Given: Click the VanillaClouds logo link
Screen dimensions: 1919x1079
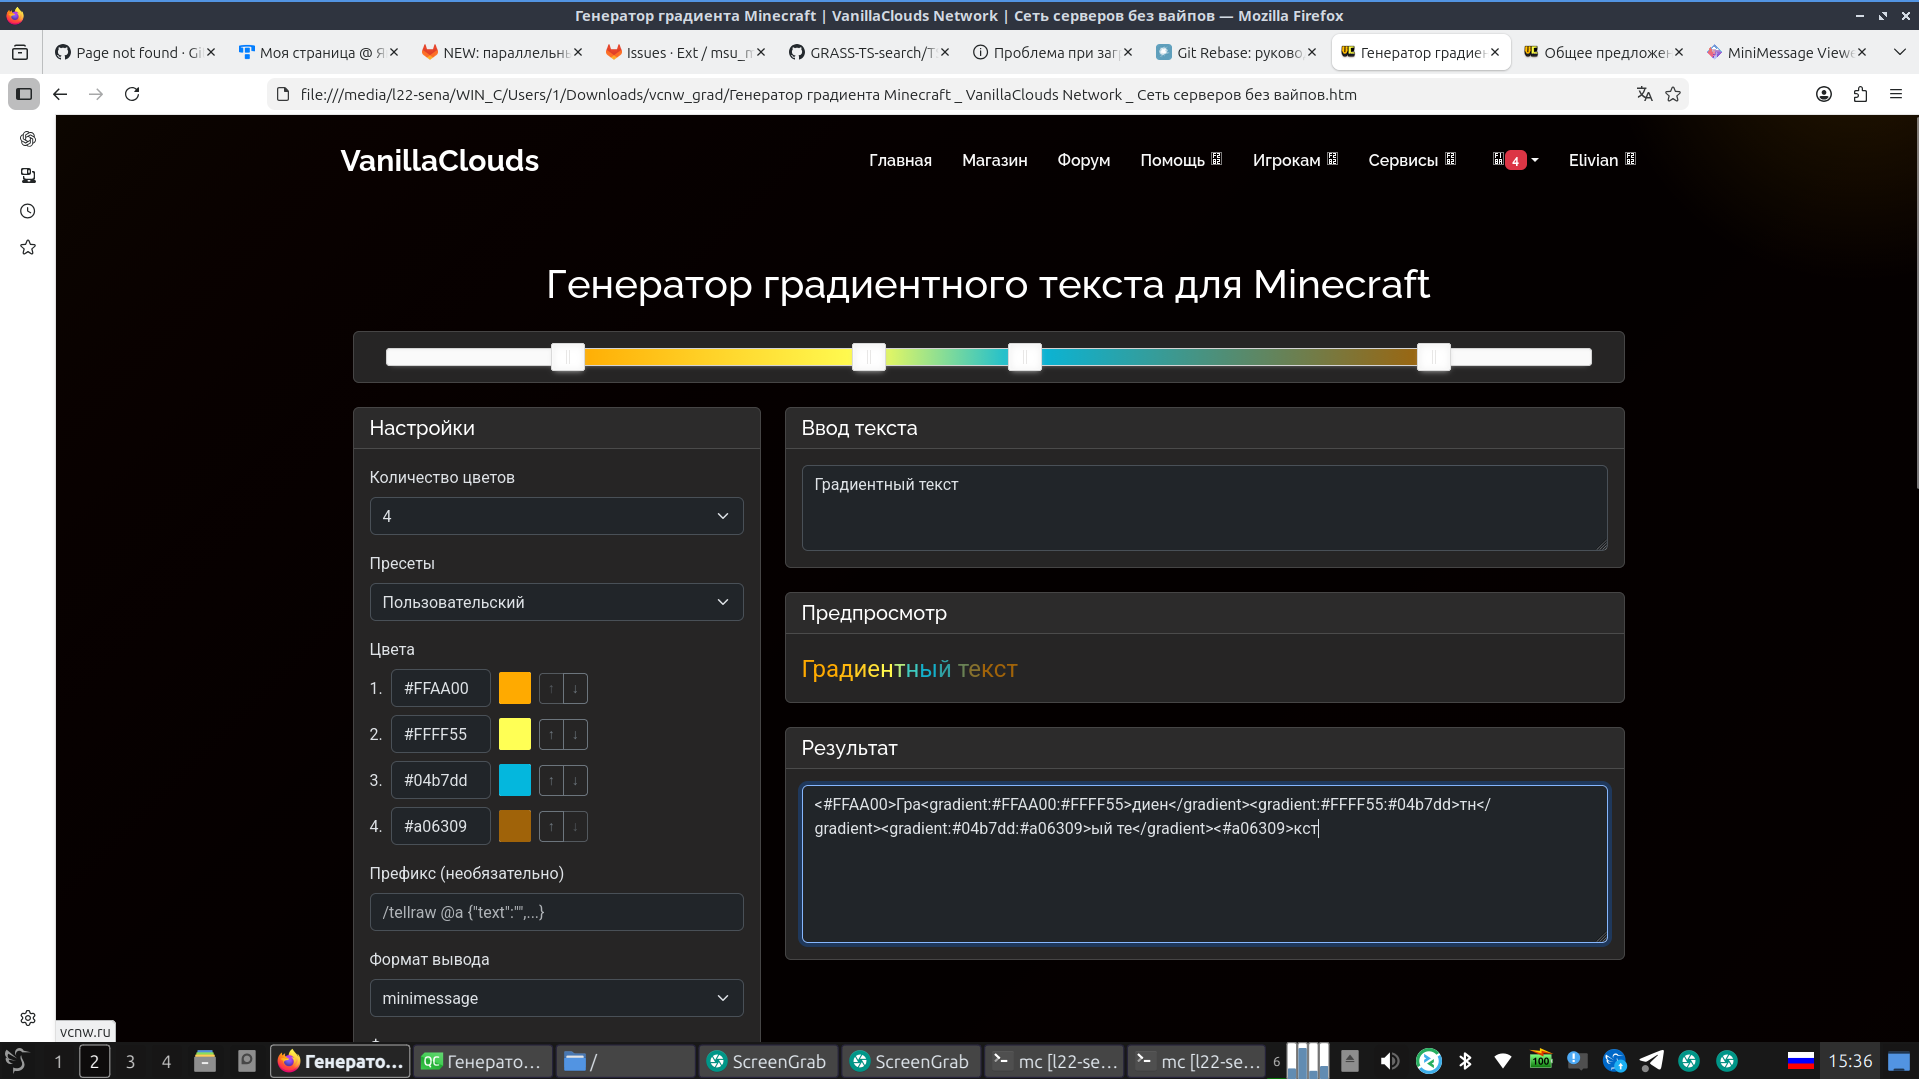Looking at the screenshot, I should pos(439,160).
